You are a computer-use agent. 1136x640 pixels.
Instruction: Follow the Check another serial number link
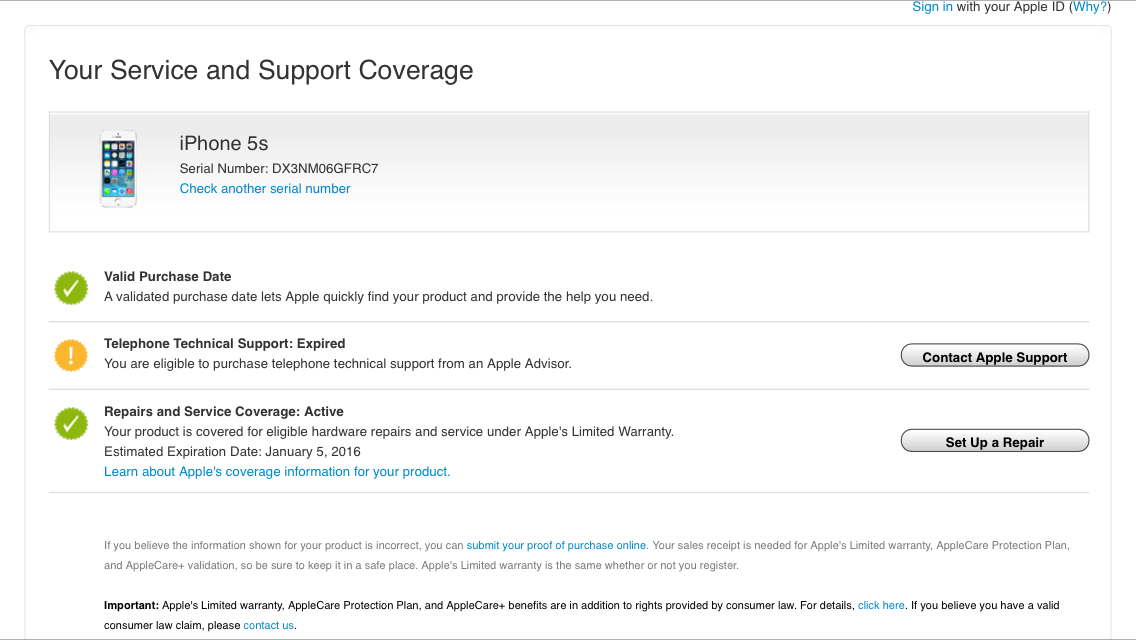[x=265, y=189]
